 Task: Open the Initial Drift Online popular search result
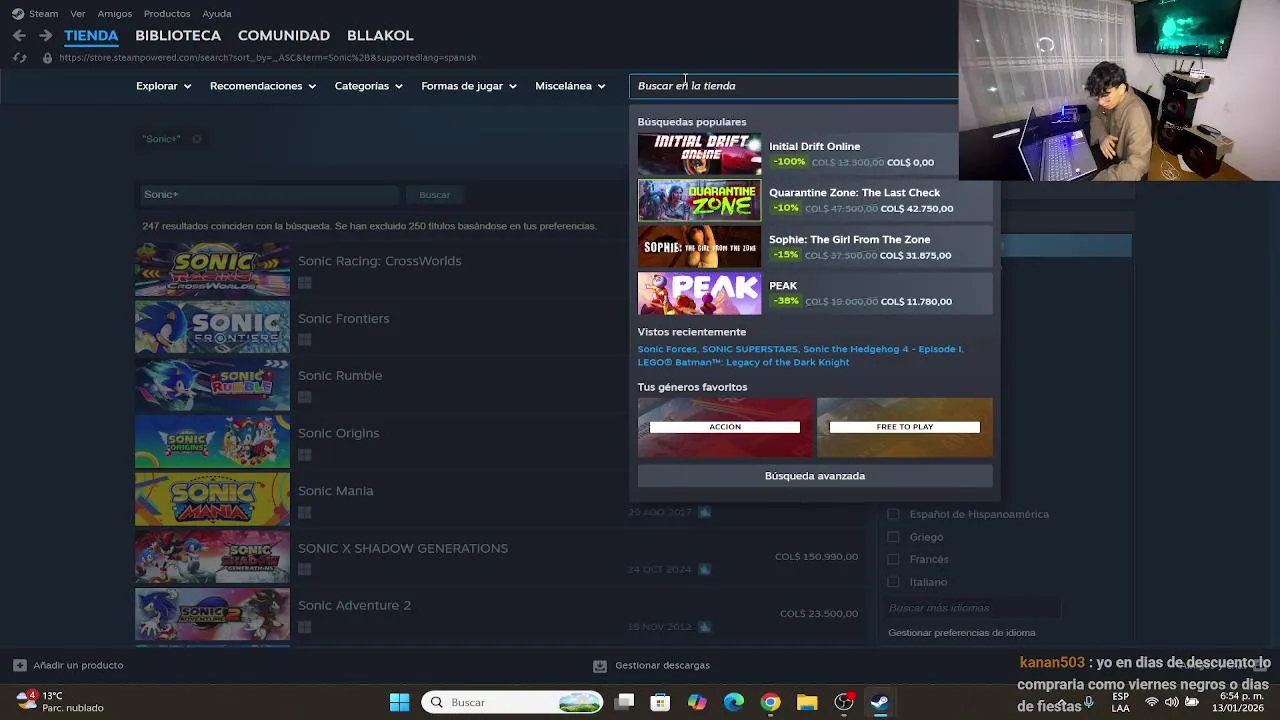pyautogui.click(x=815, y=154)
